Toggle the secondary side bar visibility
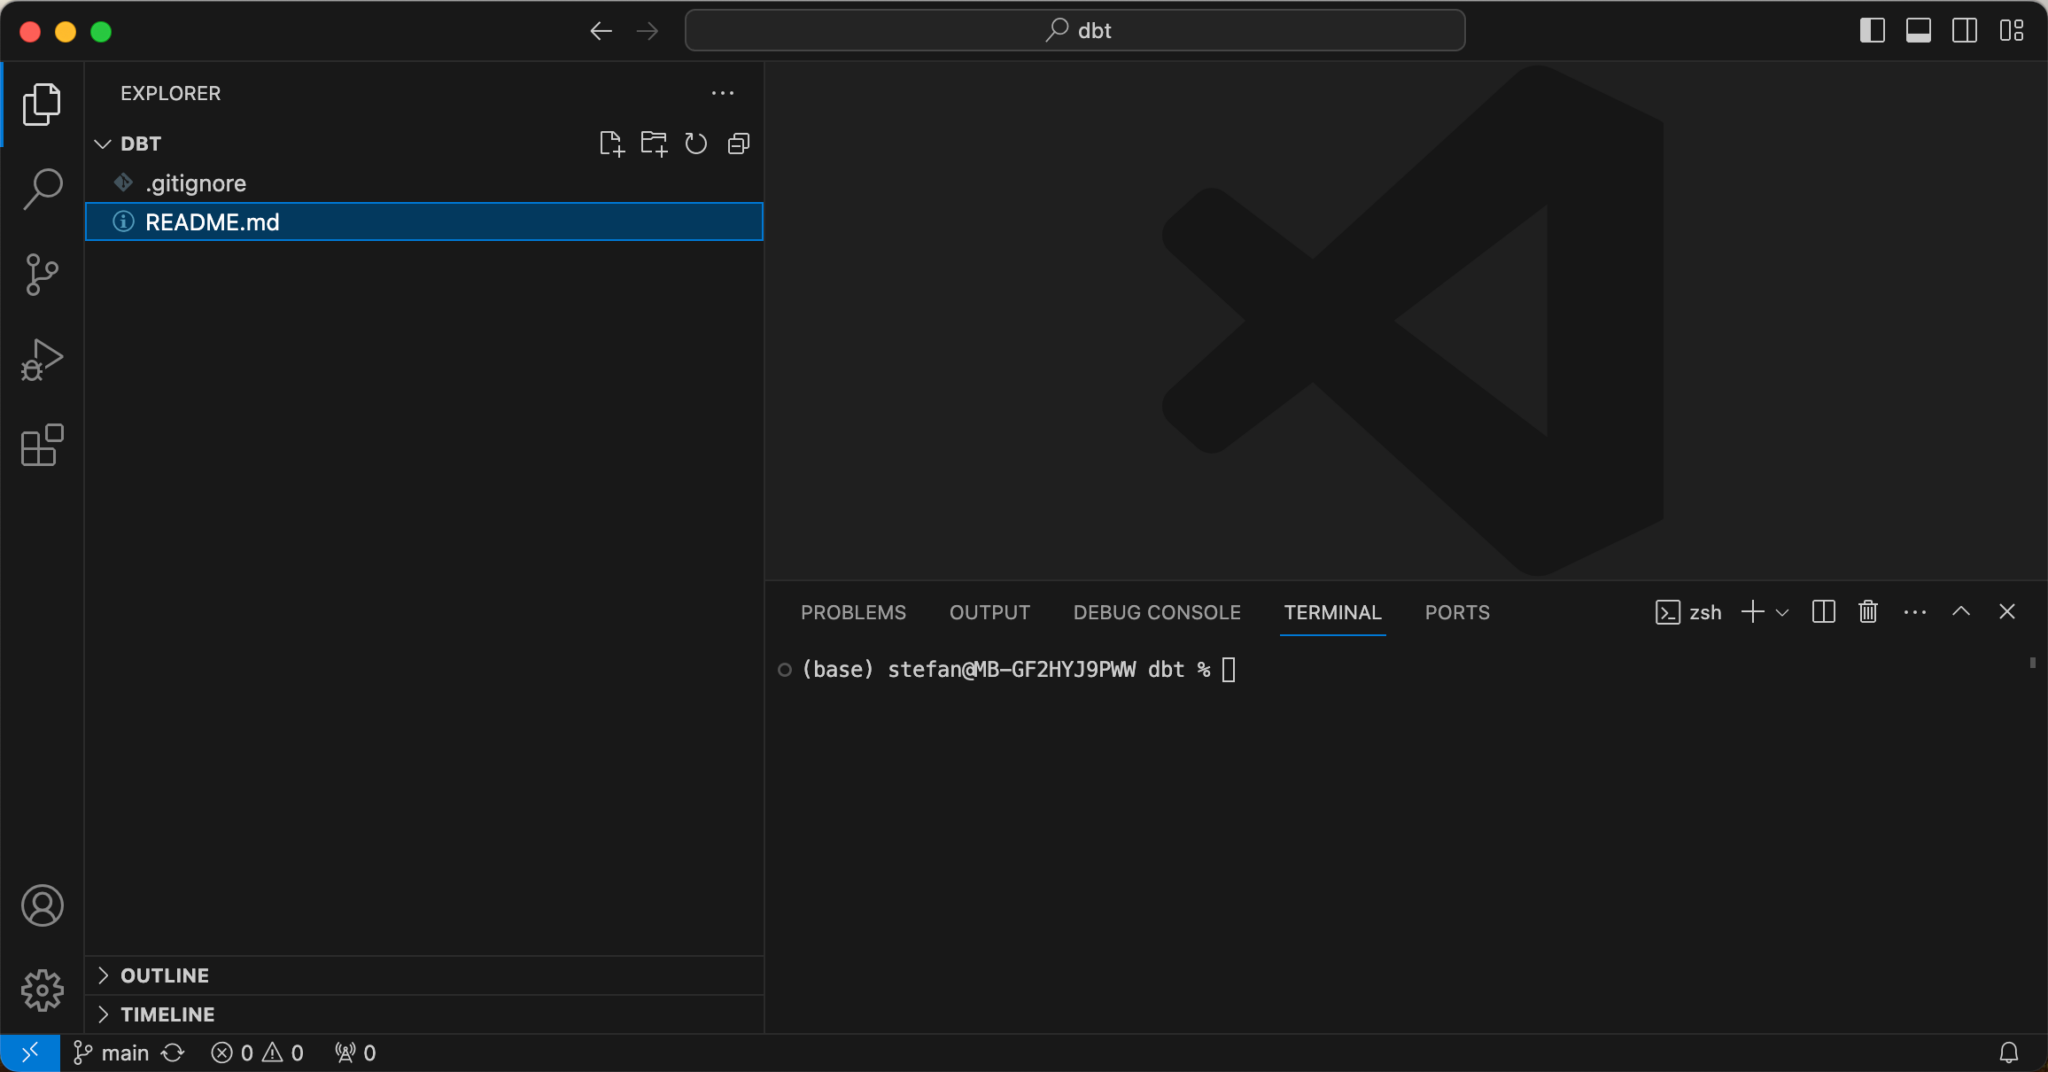The image size is (2048, 1072). [1964, 31]
